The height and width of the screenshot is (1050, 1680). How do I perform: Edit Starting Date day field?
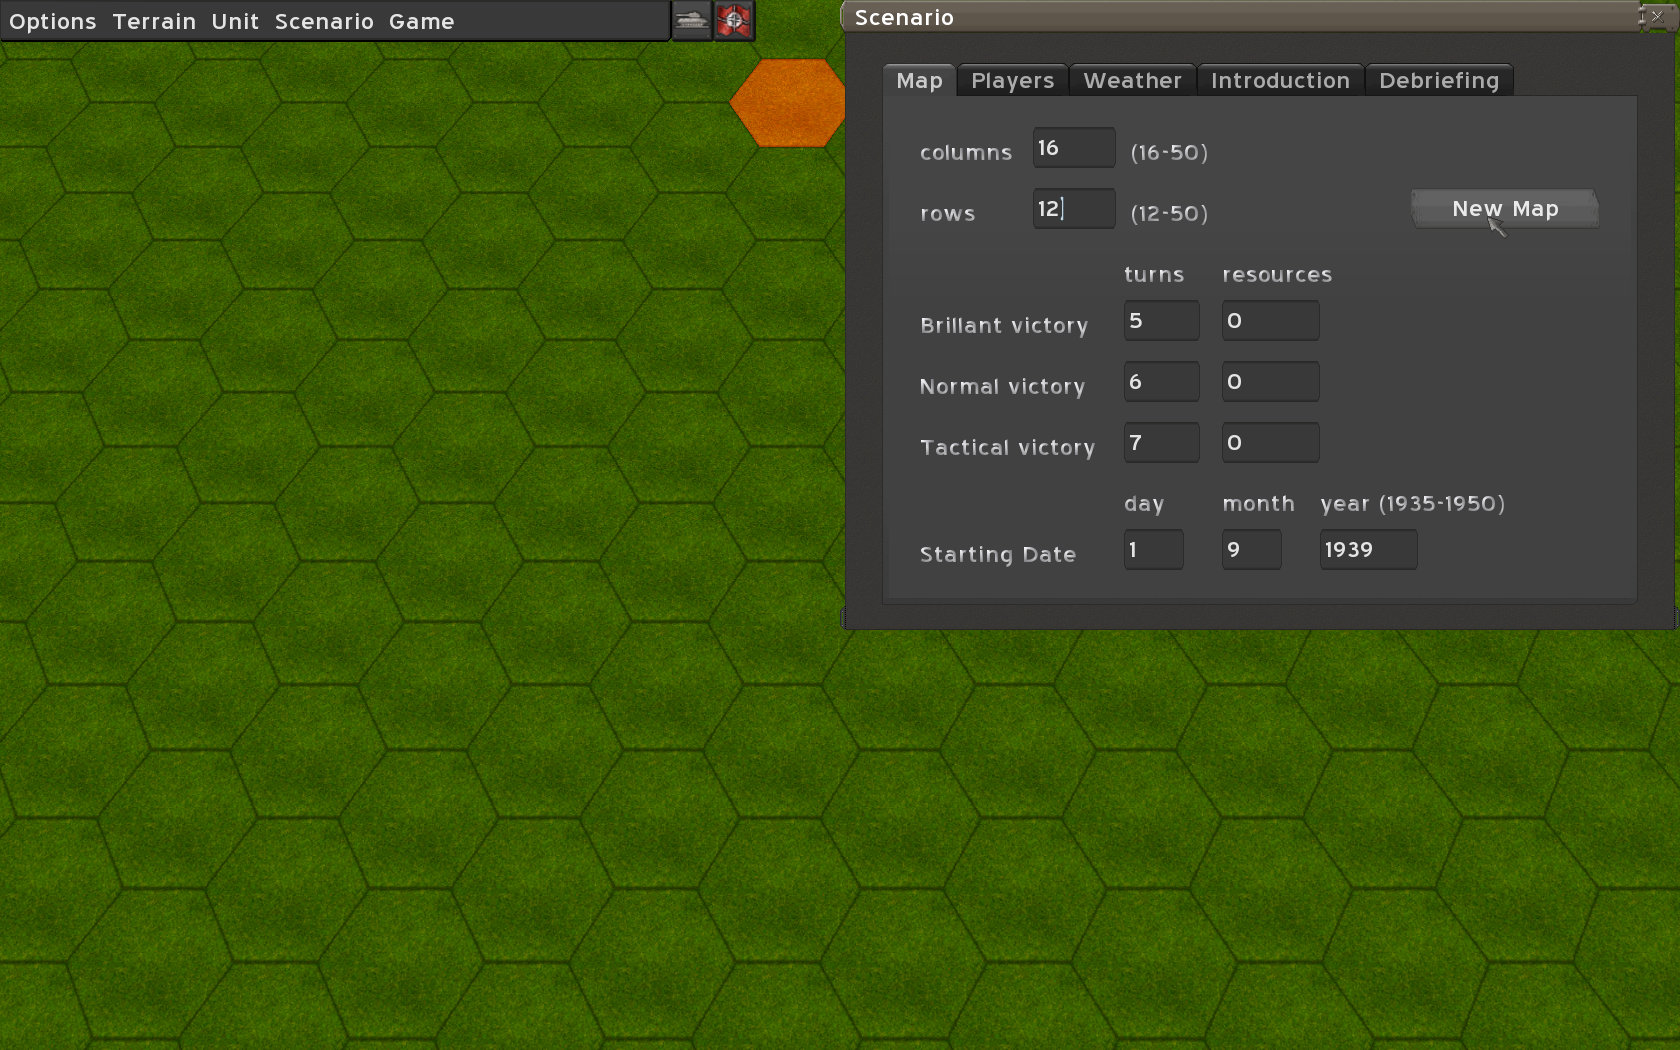(1153, 550)
